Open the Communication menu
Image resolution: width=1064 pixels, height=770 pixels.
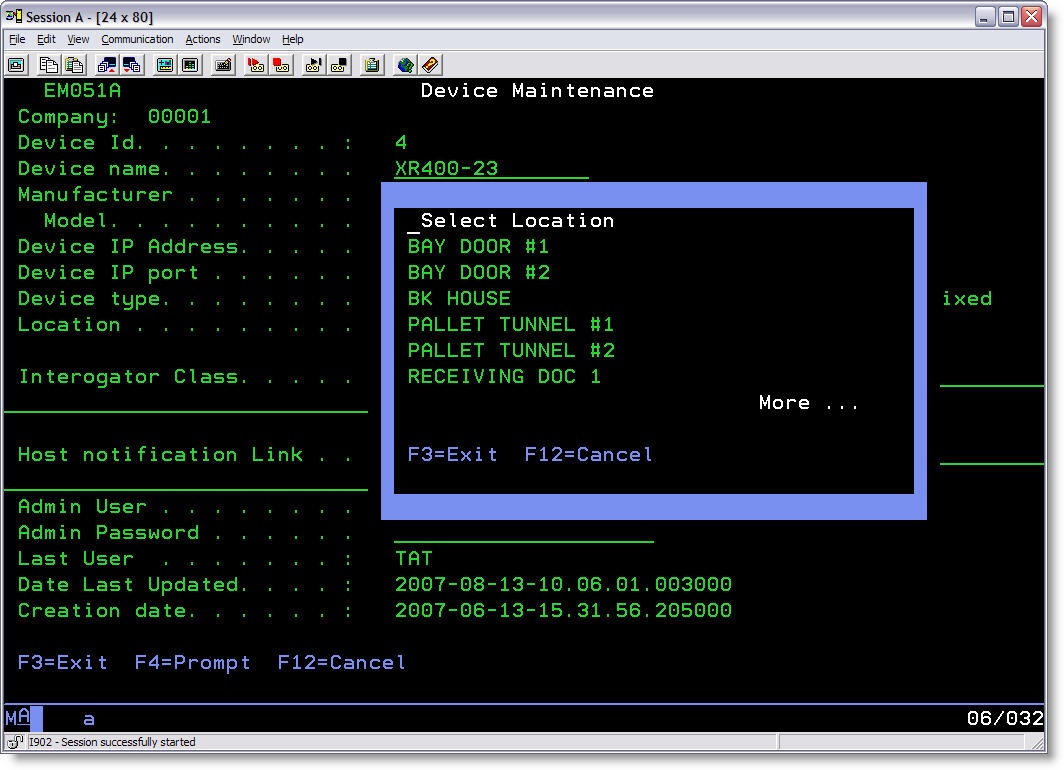tap(137, 39)
